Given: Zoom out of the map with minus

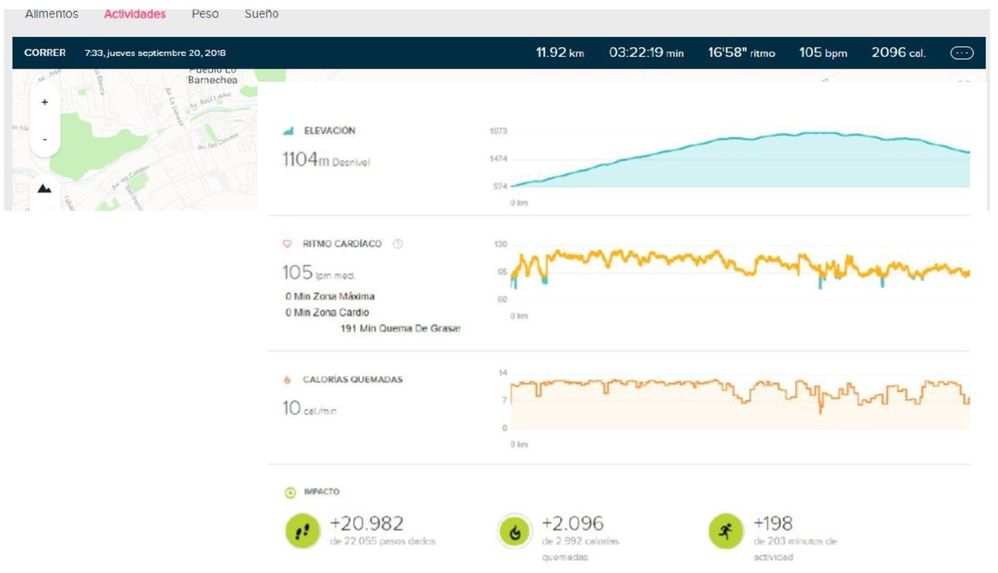Looking at the screenshot, I should (44, 140).
